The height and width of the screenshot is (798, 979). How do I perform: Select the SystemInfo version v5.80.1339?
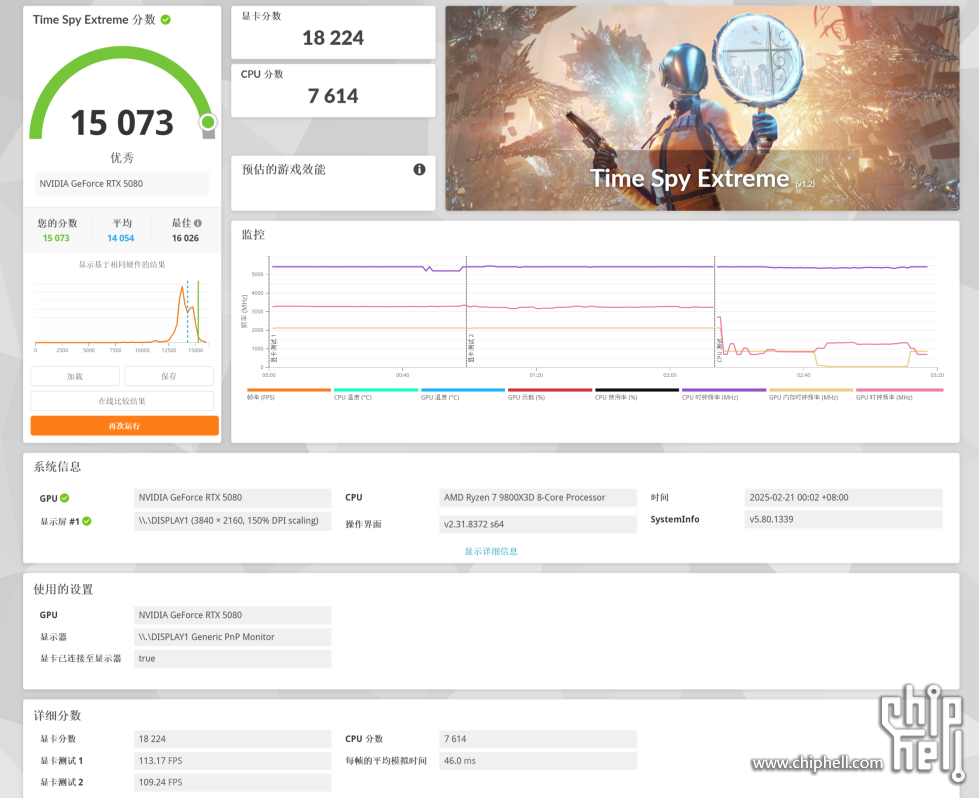(843, 520)
